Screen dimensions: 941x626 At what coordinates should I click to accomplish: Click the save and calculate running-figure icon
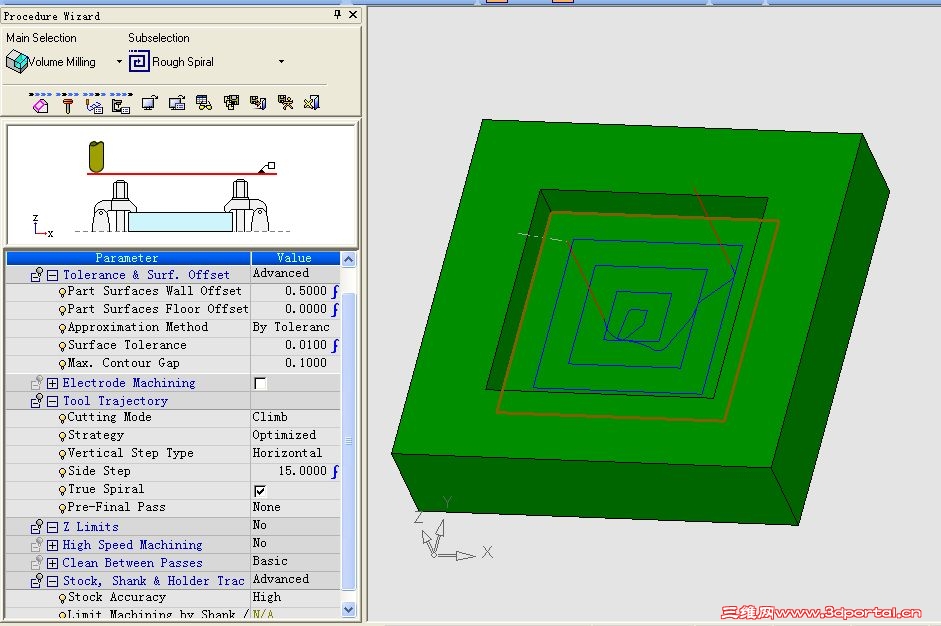pos(286,103)
